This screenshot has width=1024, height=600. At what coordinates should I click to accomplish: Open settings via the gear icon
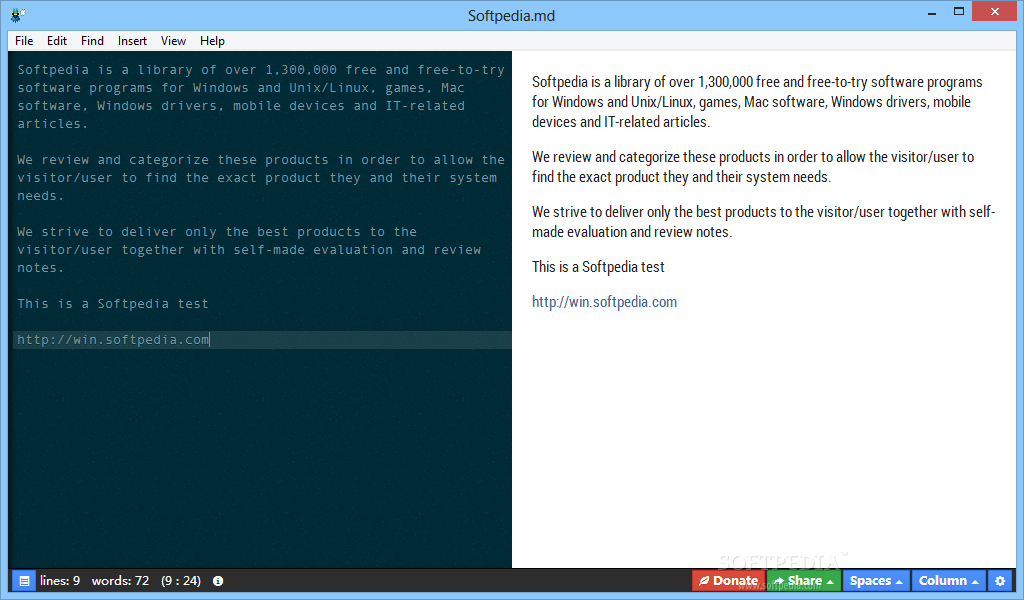(x=1000, y=580)
